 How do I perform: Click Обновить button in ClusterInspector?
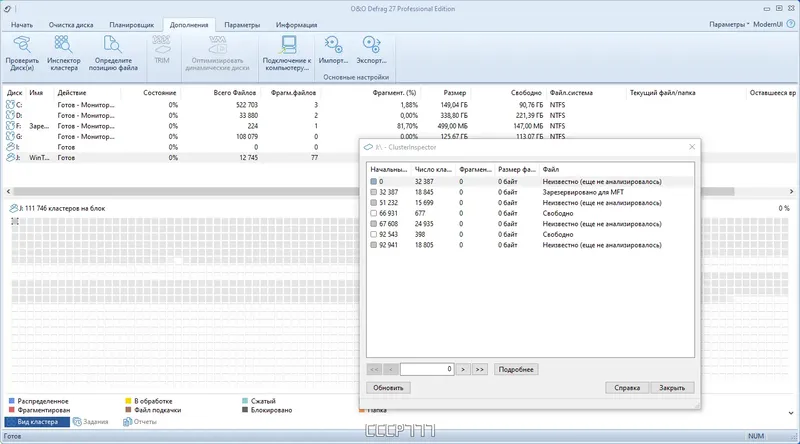[388, 388]
